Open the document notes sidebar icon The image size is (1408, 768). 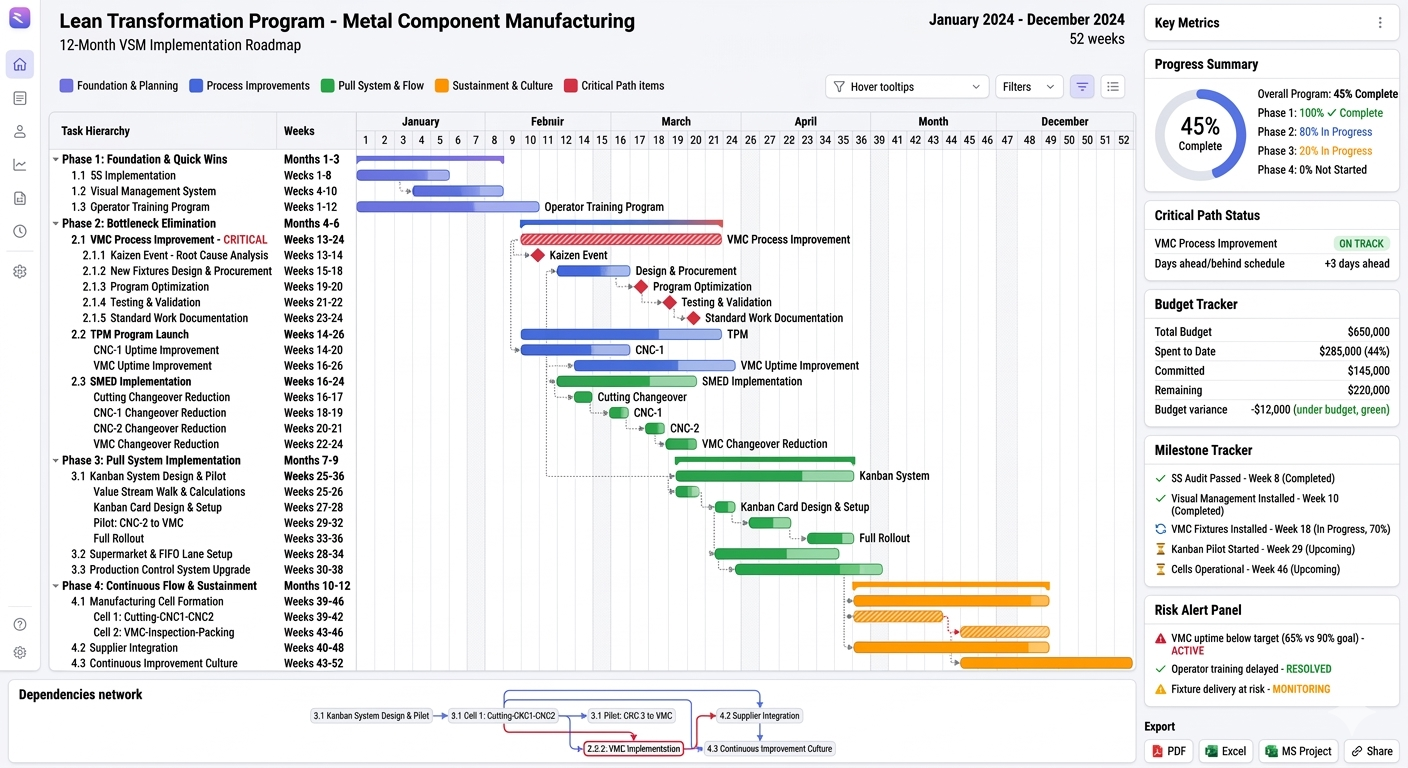click(20, 98)
